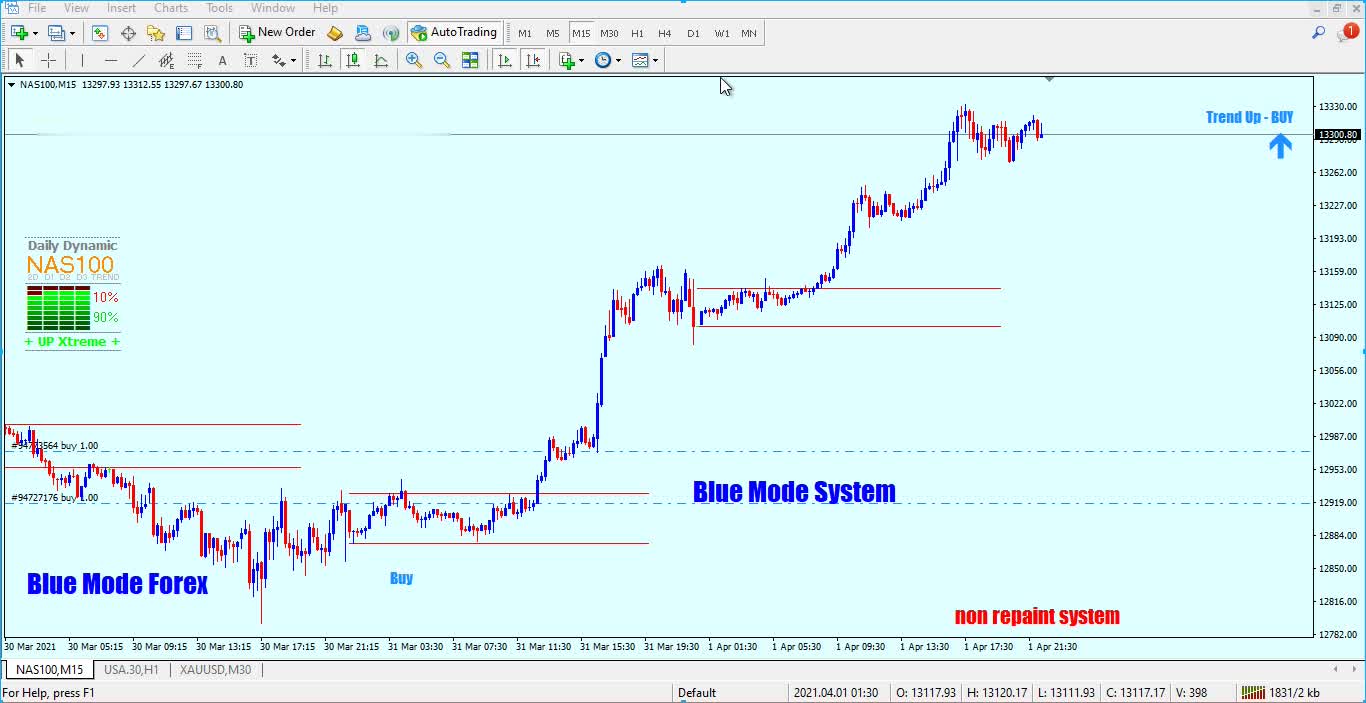Switch chart to candlesticks mode
Screen dimensions: 1366x703
(x=353, y=60)
